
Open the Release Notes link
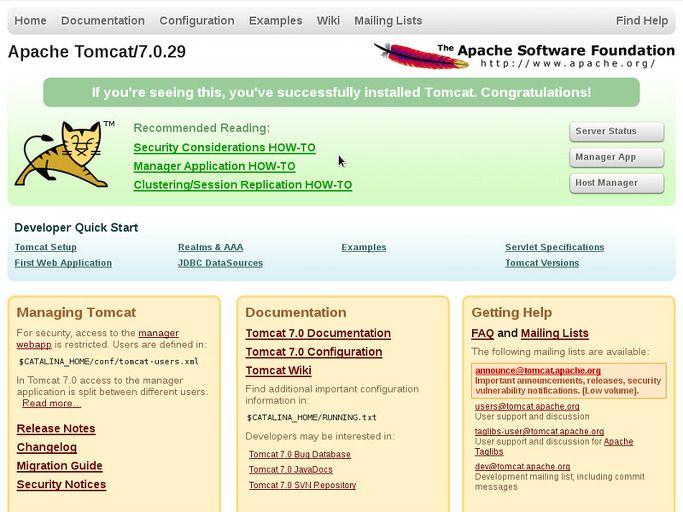56,428
